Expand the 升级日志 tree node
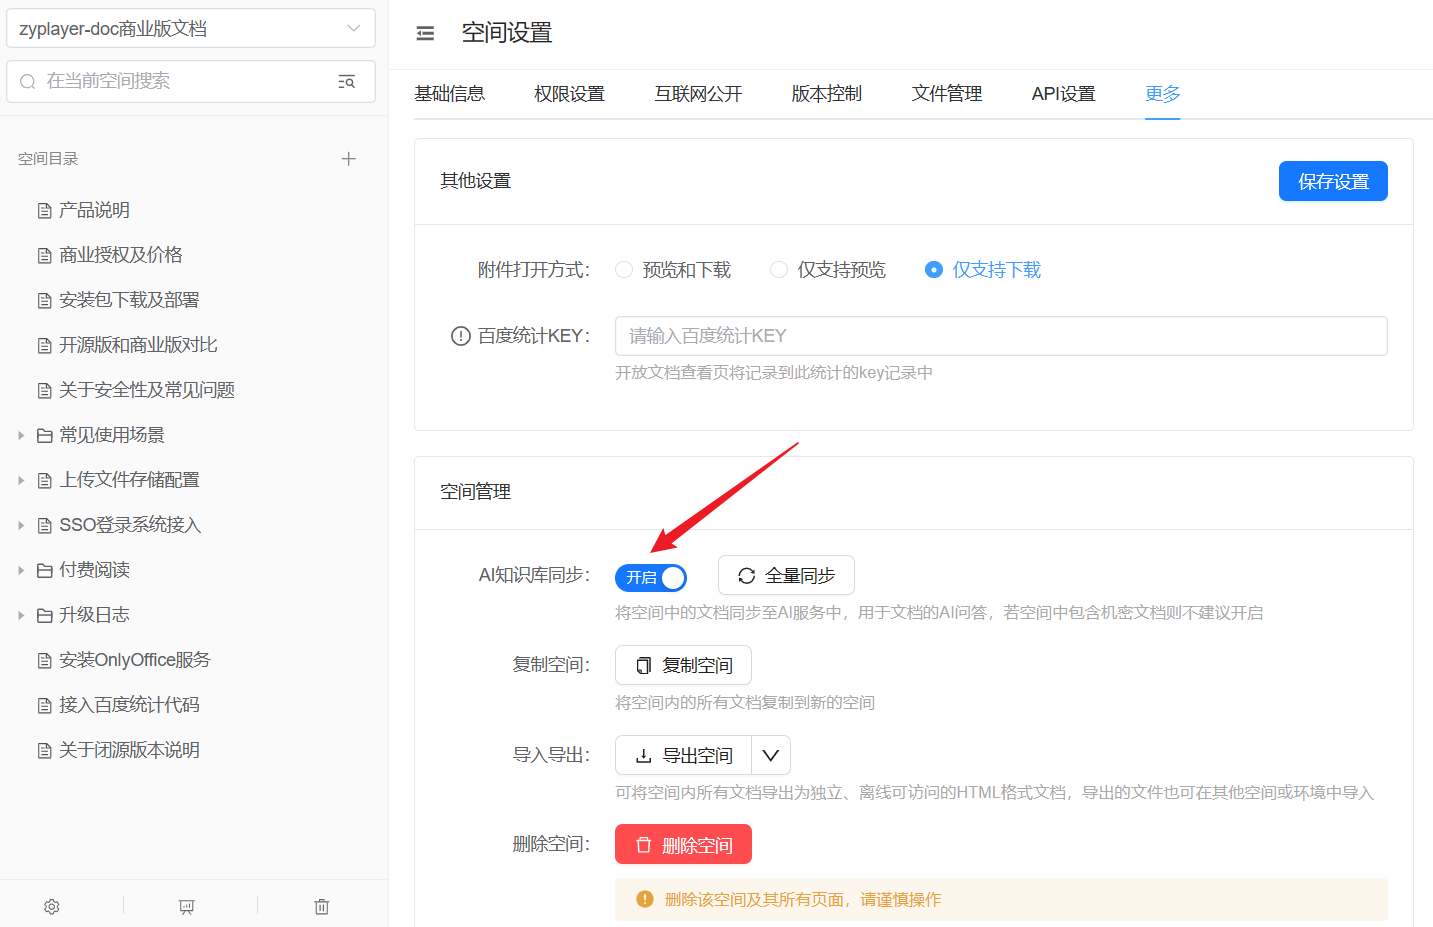Screen dimensions: 1433x927 21,615
